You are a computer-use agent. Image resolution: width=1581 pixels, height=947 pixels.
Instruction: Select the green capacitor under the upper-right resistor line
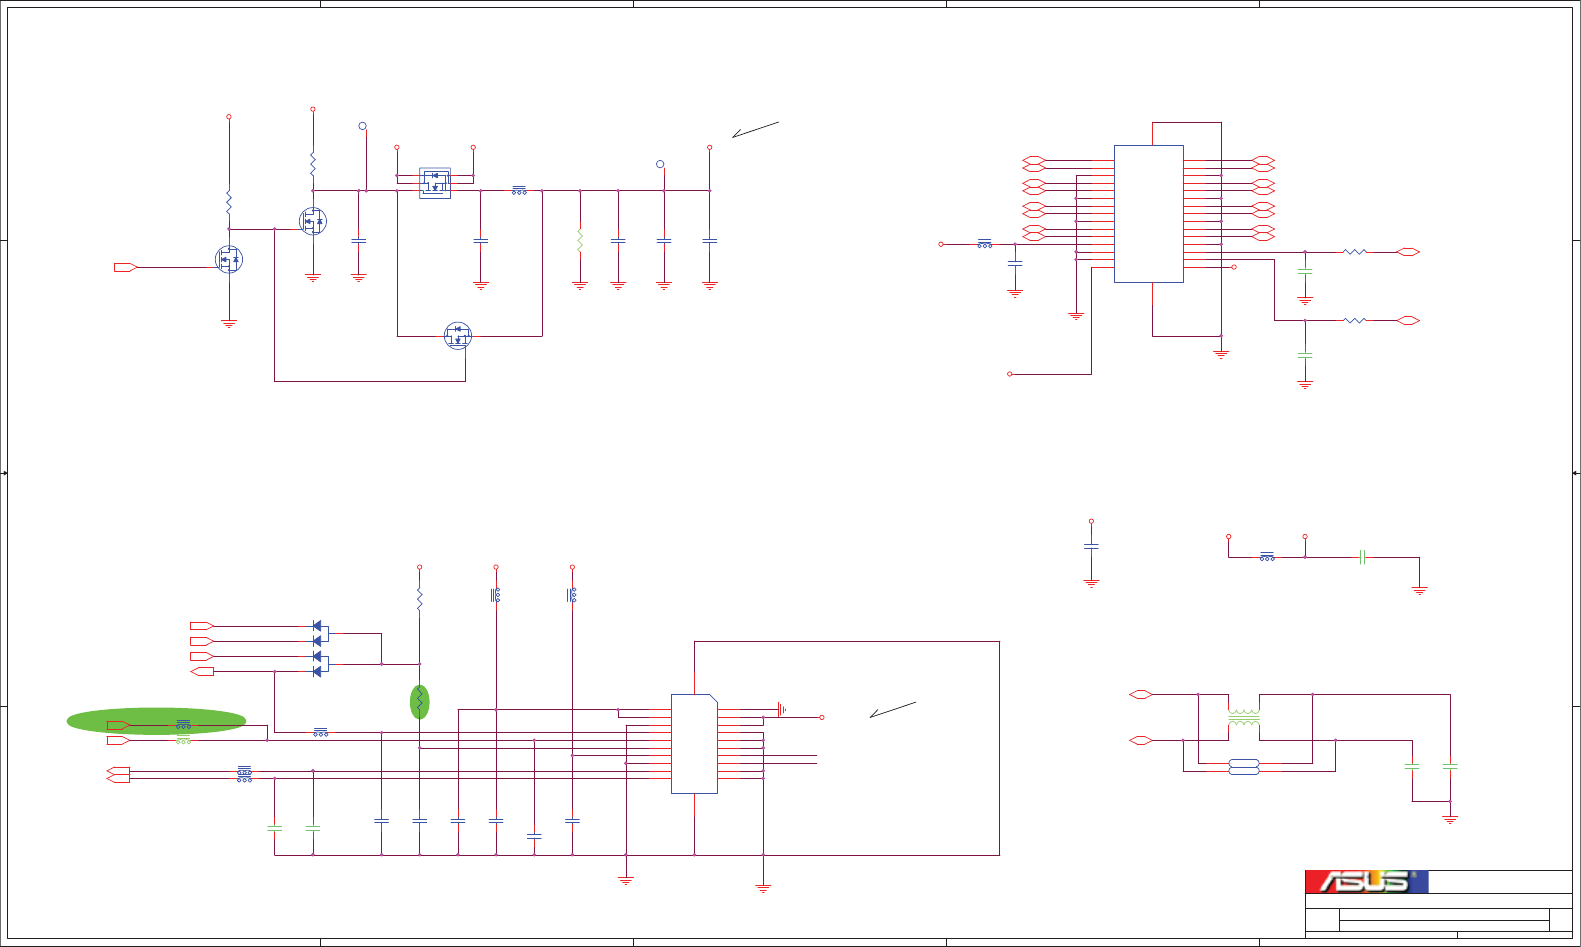(1305, 271)
